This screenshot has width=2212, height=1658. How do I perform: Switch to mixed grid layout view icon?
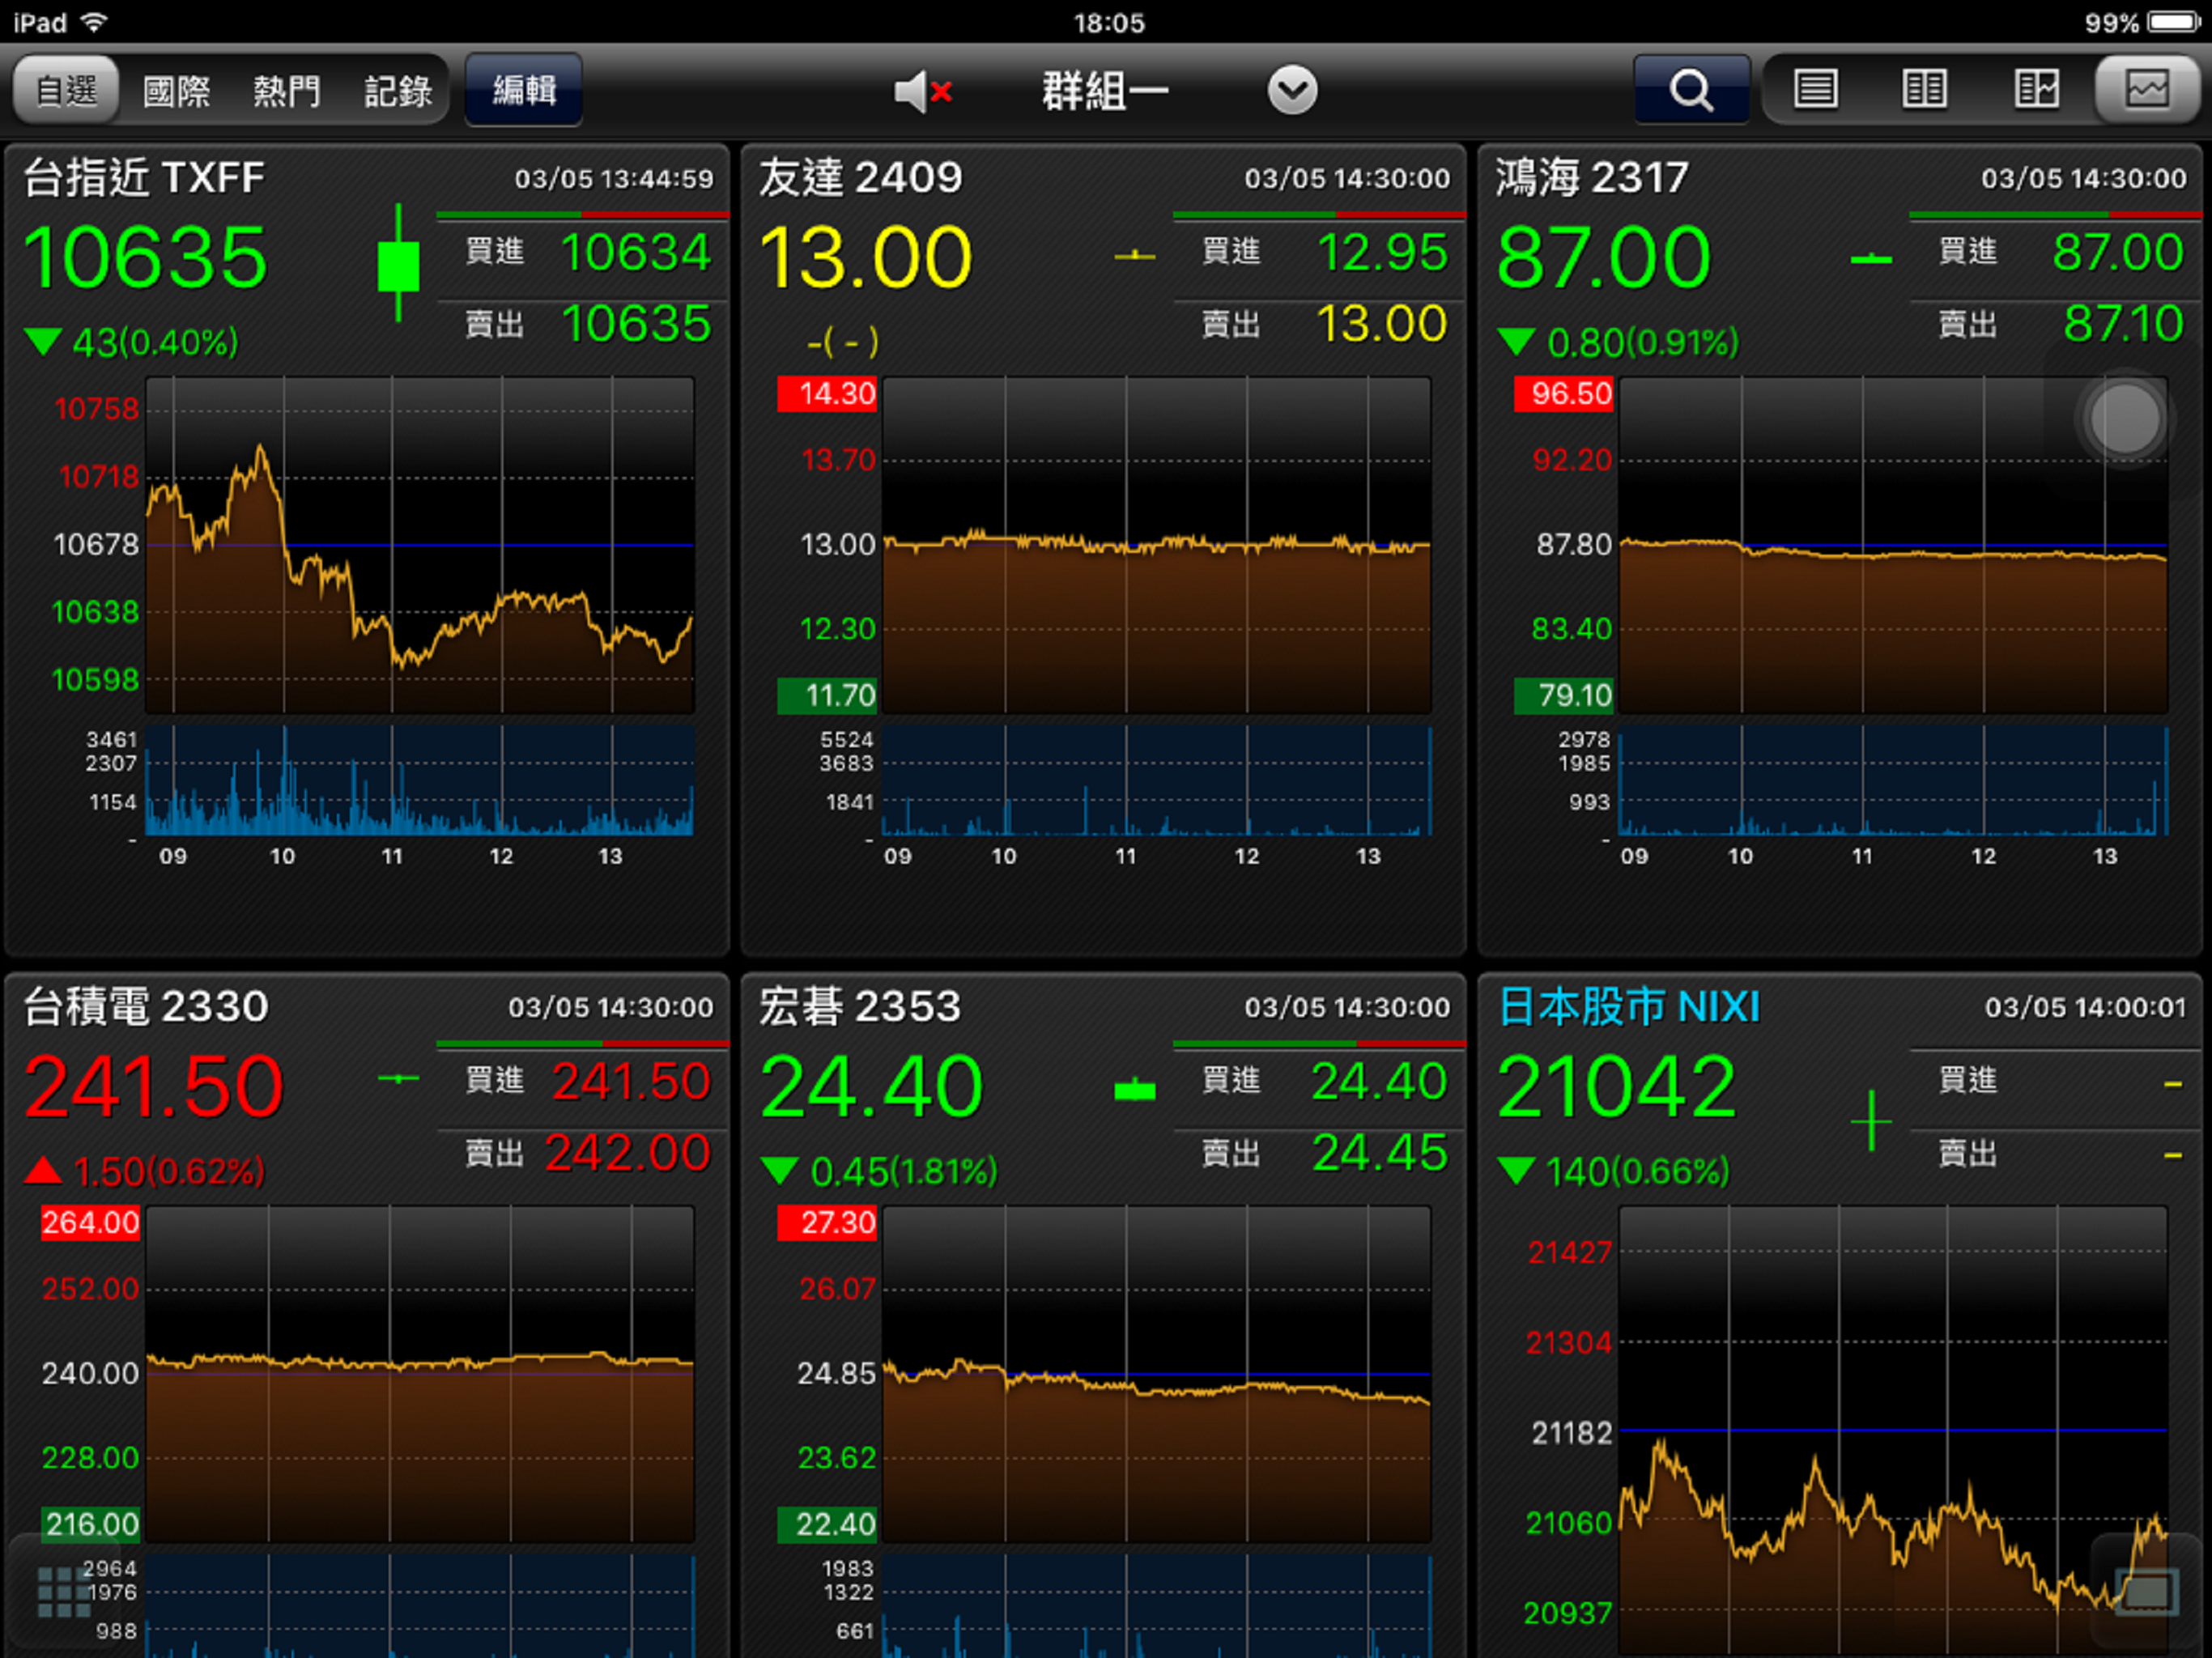[x=2036, y=90]
